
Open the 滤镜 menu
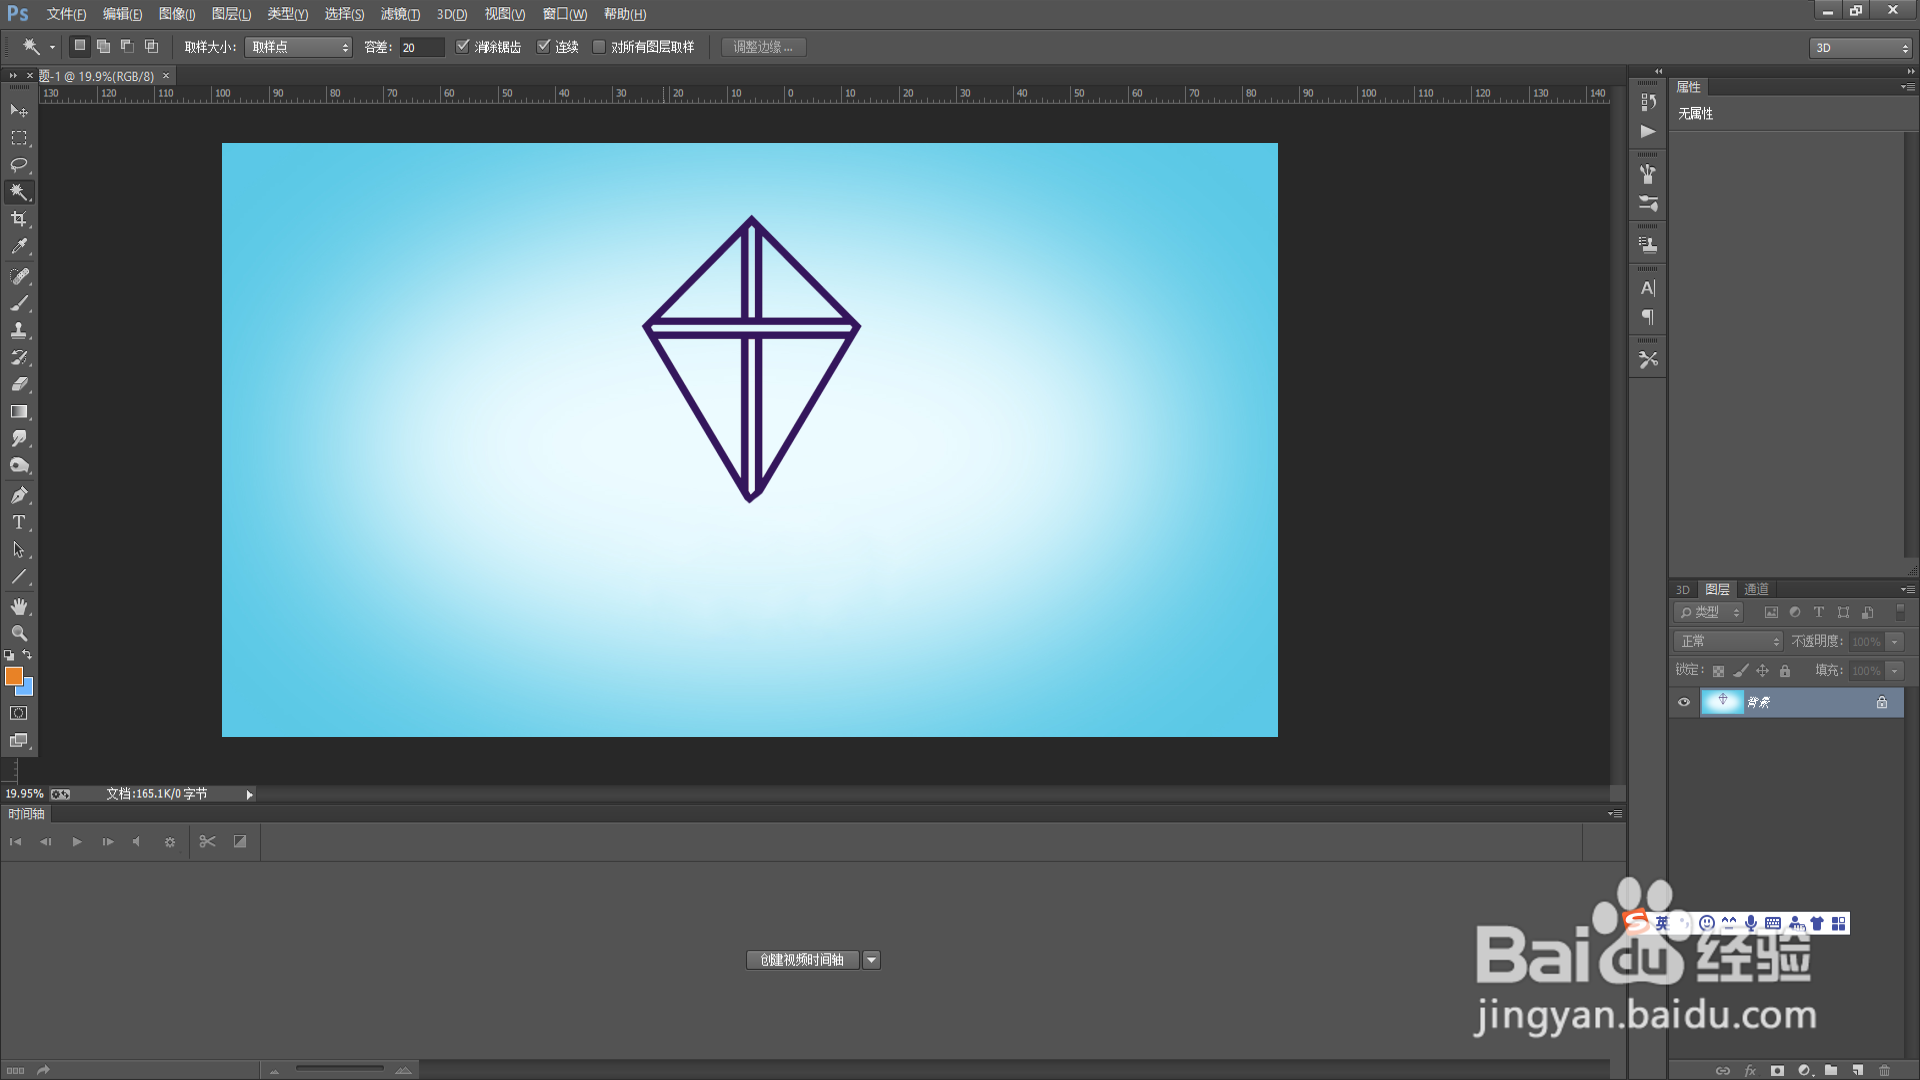pyautogui.click(x=400, y=14)
